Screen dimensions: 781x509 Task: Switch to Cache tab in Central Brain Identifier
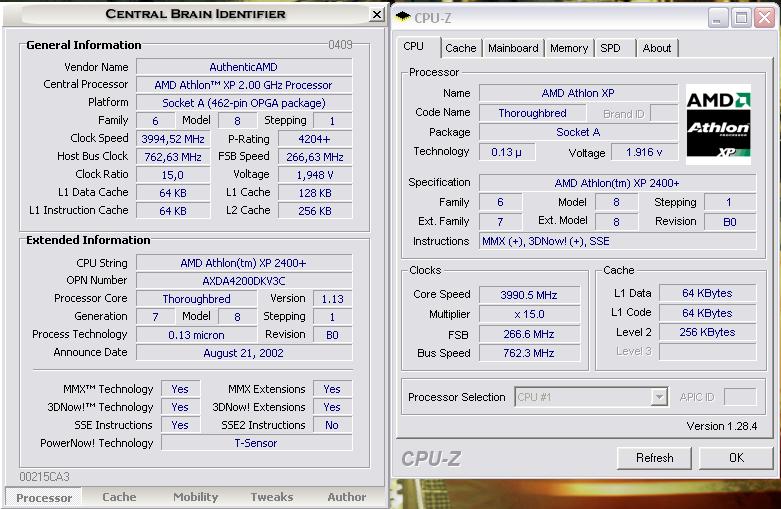coord(119,497)
